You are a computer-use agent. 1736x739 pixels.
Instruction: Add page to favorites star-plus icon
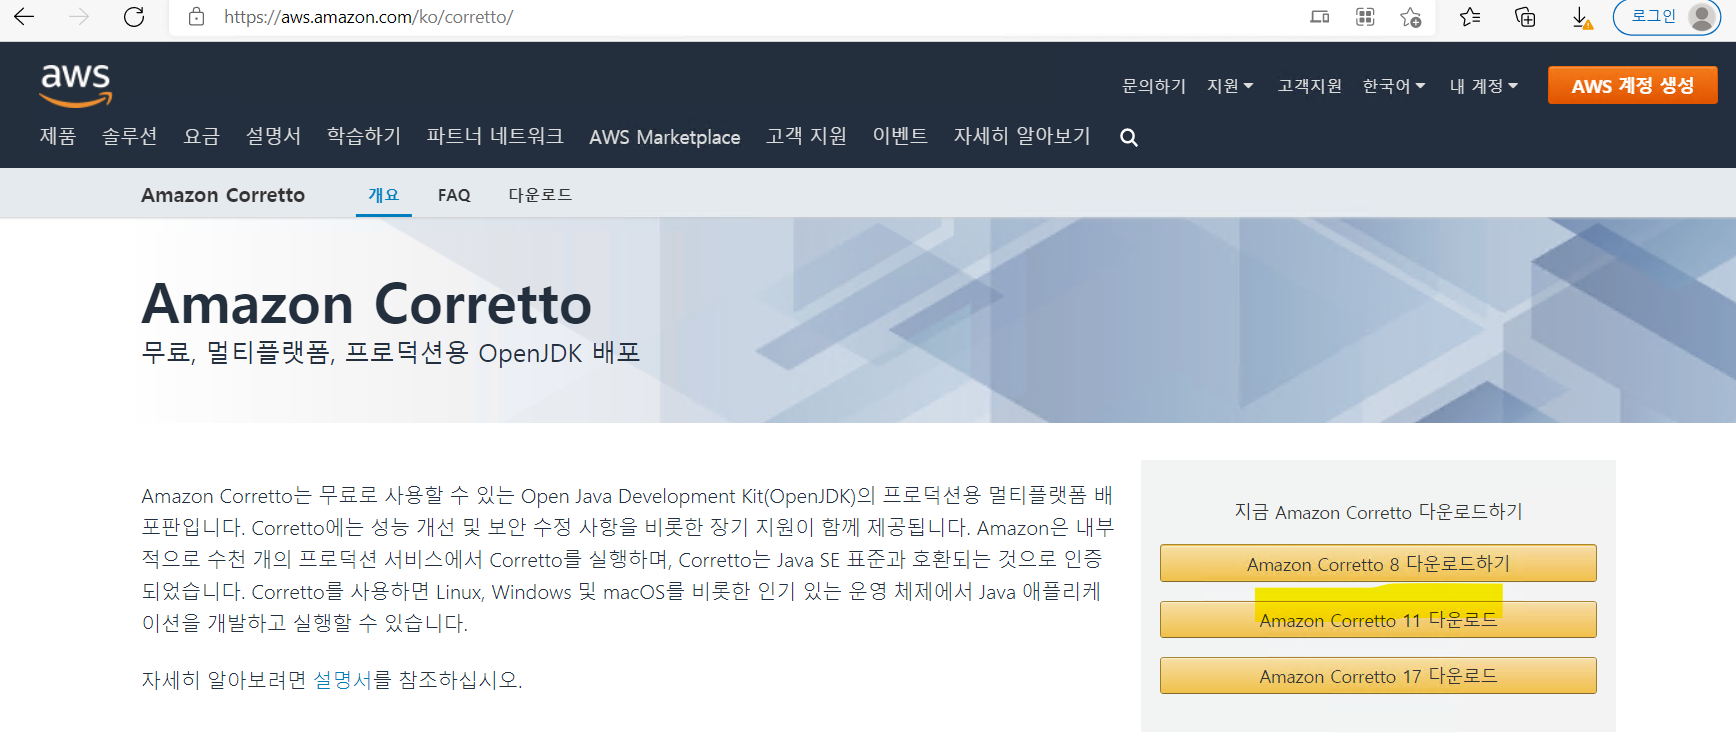click(1411, 17)
